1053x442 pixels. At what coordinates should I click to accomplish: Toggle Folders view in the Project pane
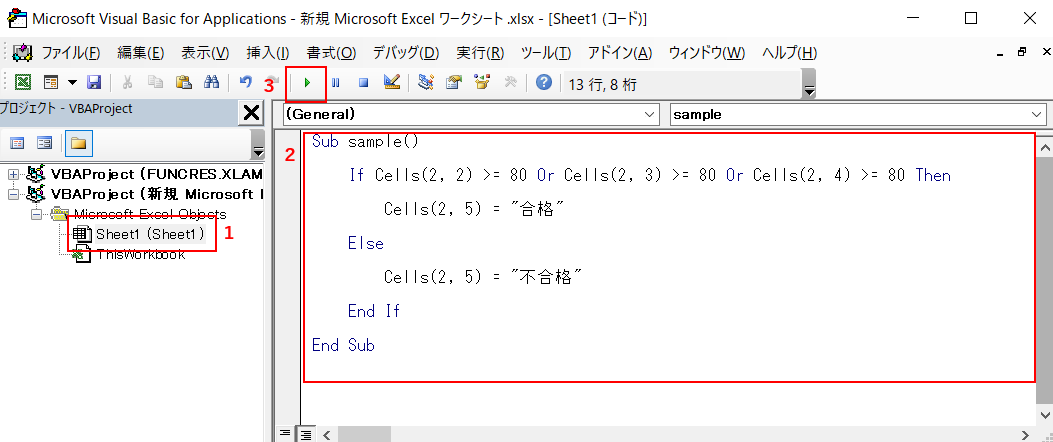[78, 143]
